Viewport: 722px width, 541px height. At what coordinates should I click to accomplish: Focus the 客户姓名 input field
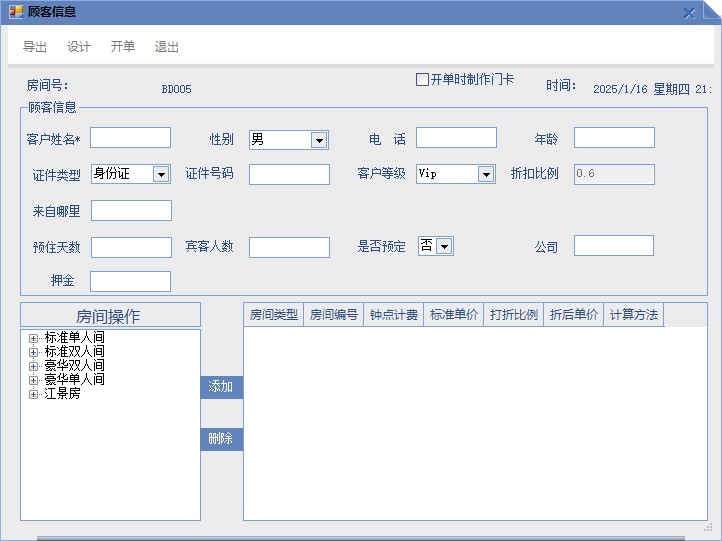[x=130, y=138]
